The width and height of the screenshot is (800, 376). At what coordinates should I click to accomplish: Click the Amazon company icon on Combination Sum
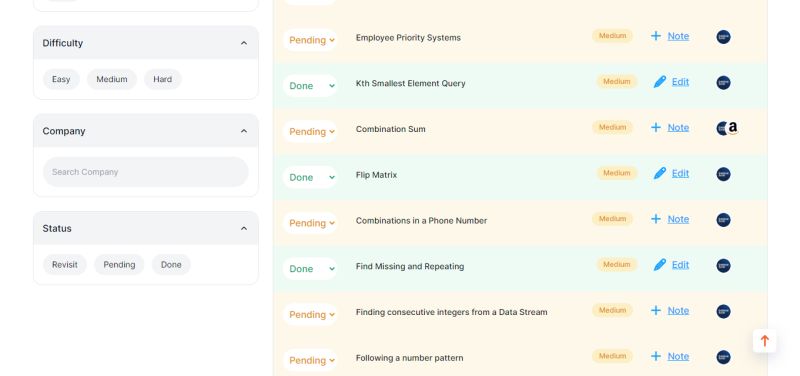733,128
